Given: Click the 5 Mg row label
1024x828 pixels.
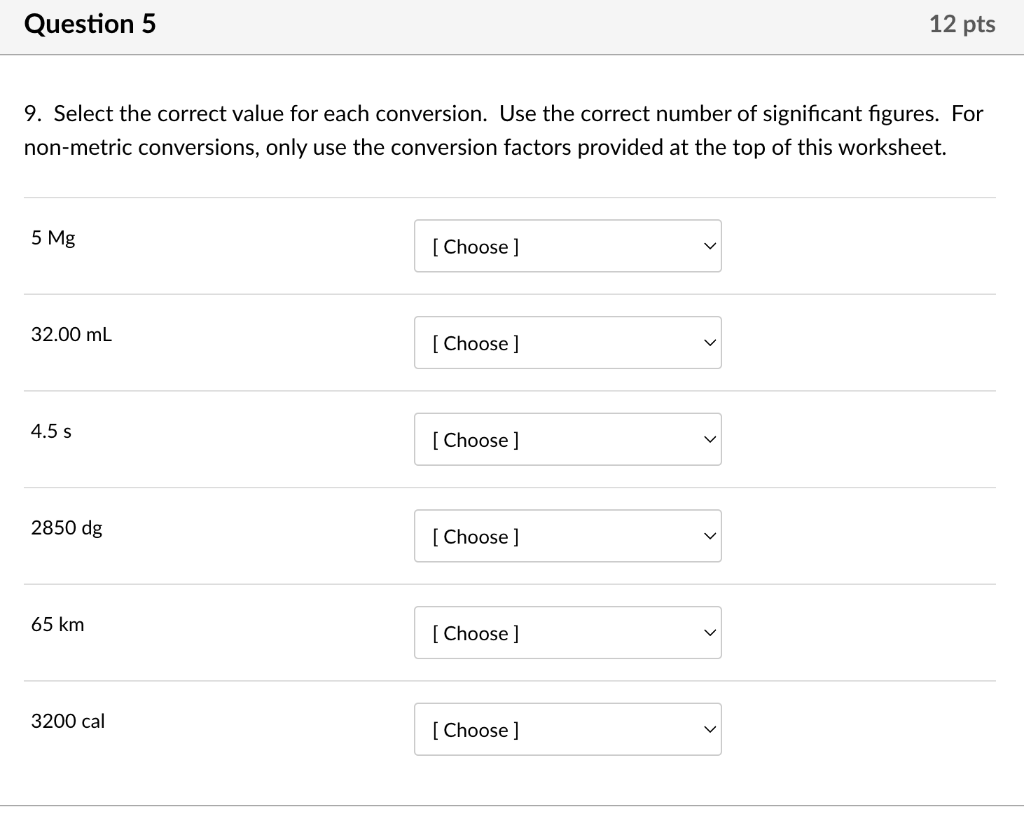Looking at the screenshot, I should (52, 238).
